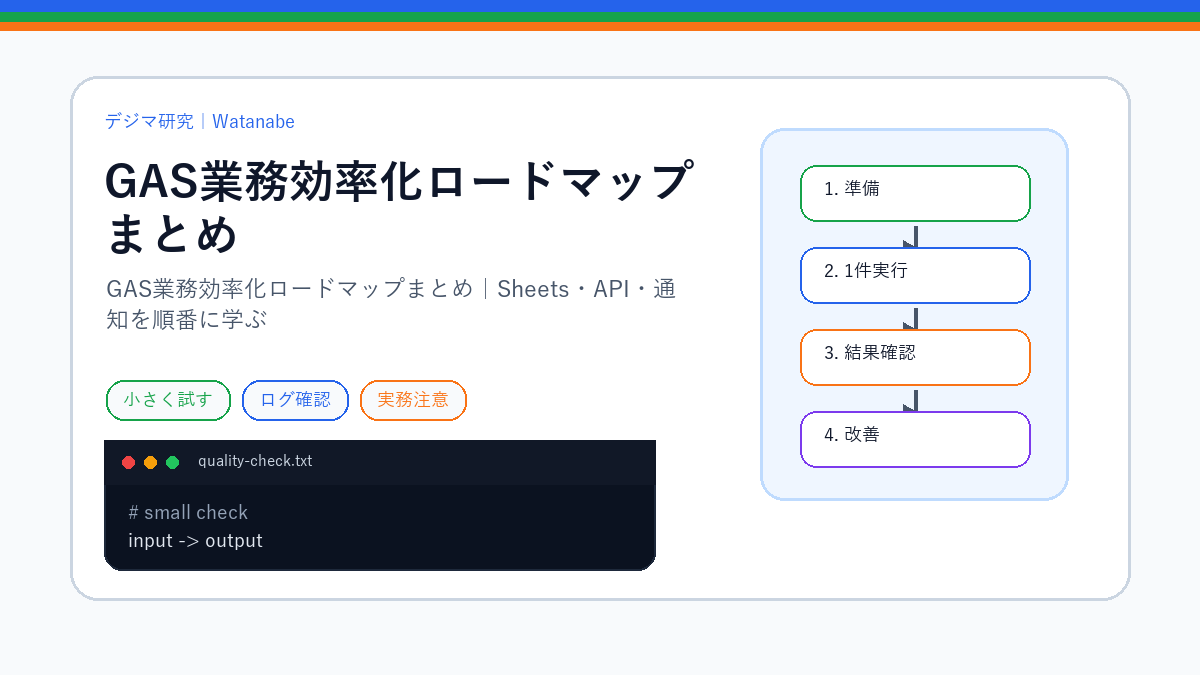Select step box 4. 改善
This screenshot has width=1200, height=675.
point(915,439)
